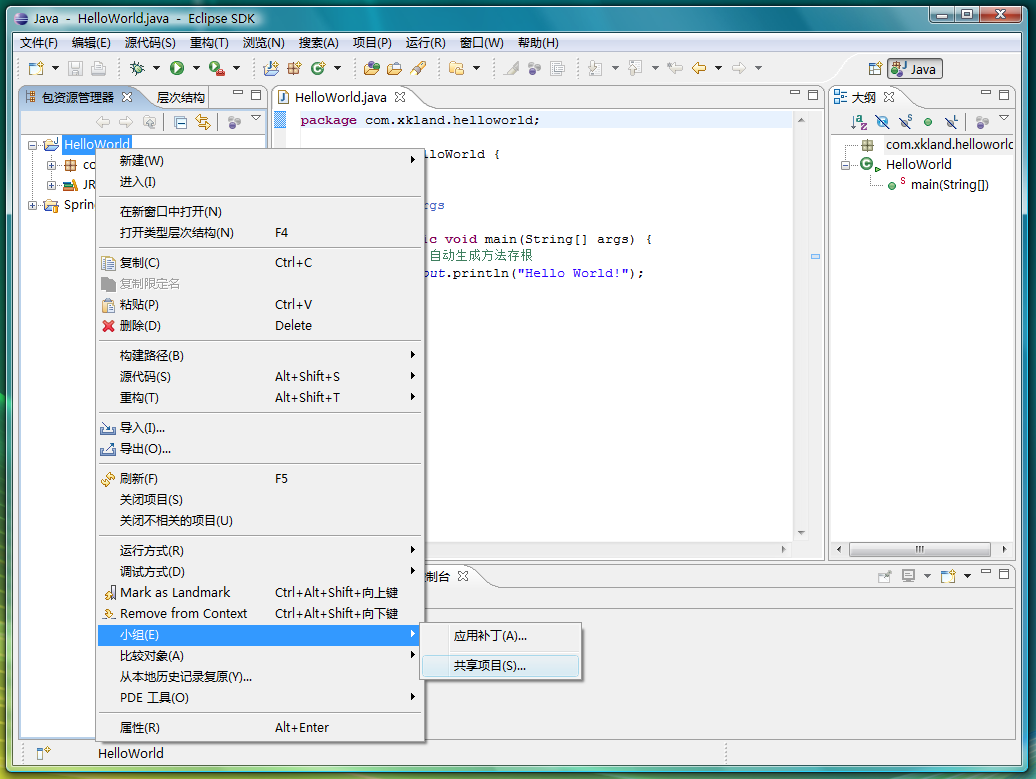Screen dimensions: 1036x779
Task: Toggle Hide Fields in outline toolbar
Action: point(882,122)
